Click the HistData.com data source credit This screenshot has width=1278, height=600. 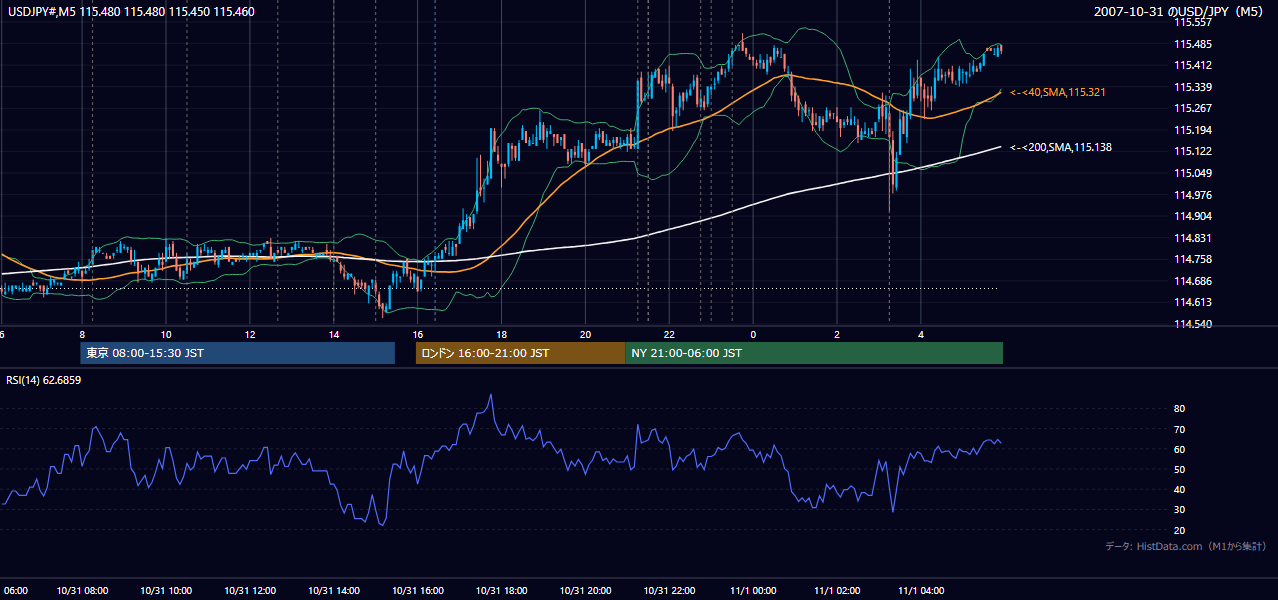[x=1186, y=546]
